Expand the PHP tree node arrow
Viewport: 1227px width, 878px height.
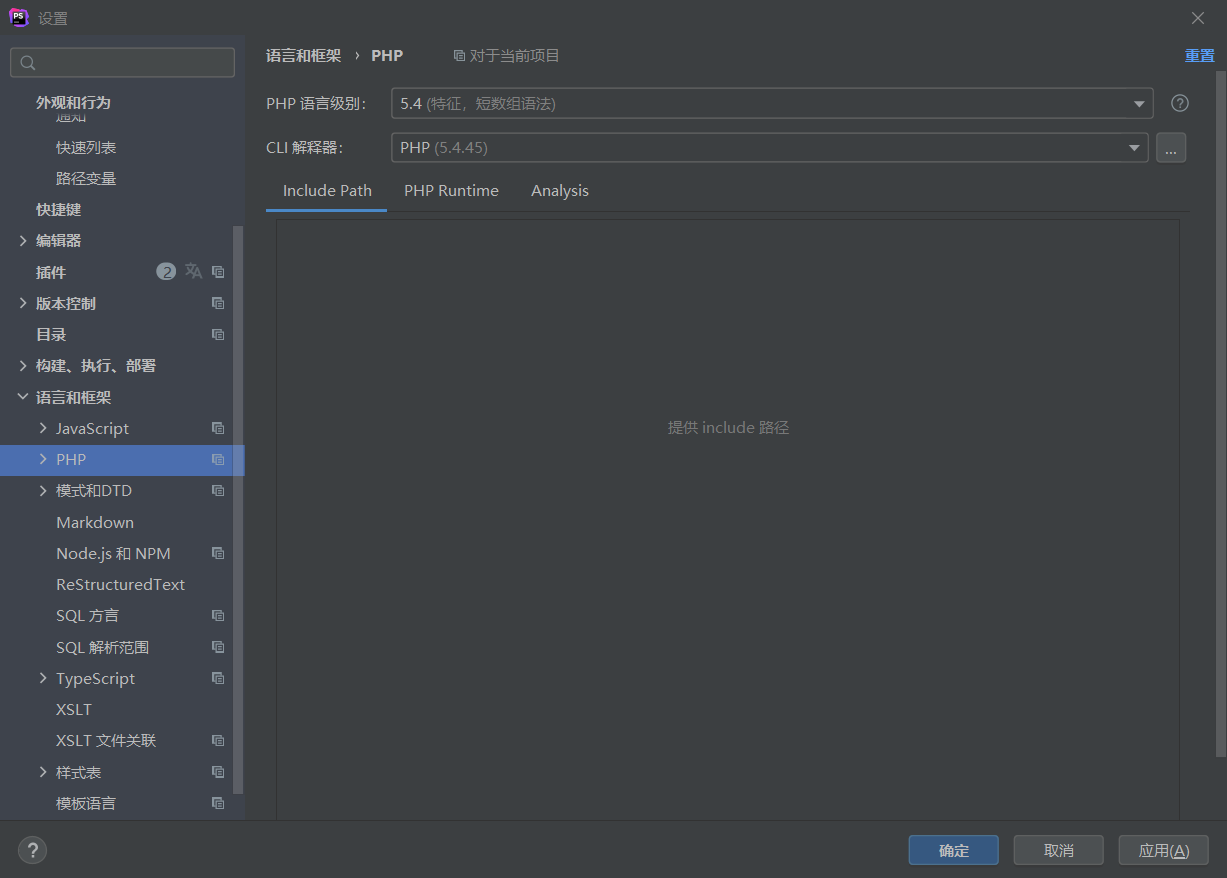click(x=43, y=459)
